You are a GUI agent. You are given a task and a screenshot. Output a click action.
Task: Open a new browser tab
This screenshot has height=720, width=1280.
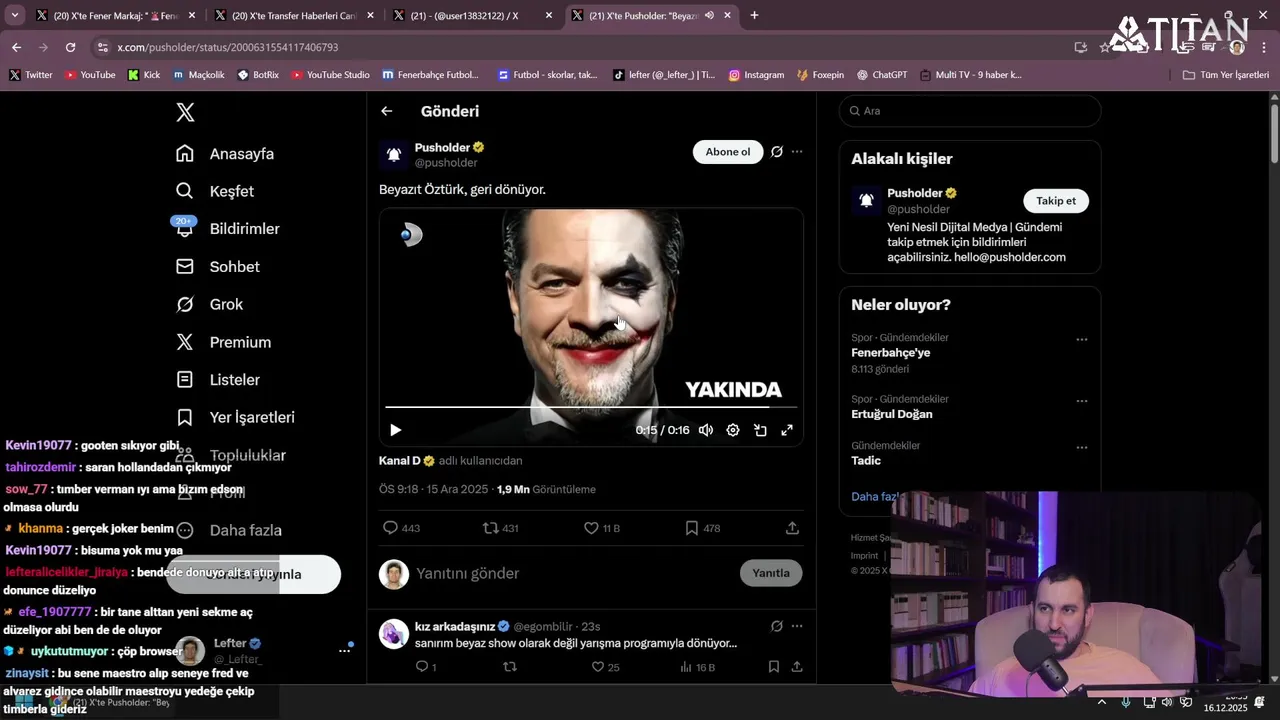[754, 15]
